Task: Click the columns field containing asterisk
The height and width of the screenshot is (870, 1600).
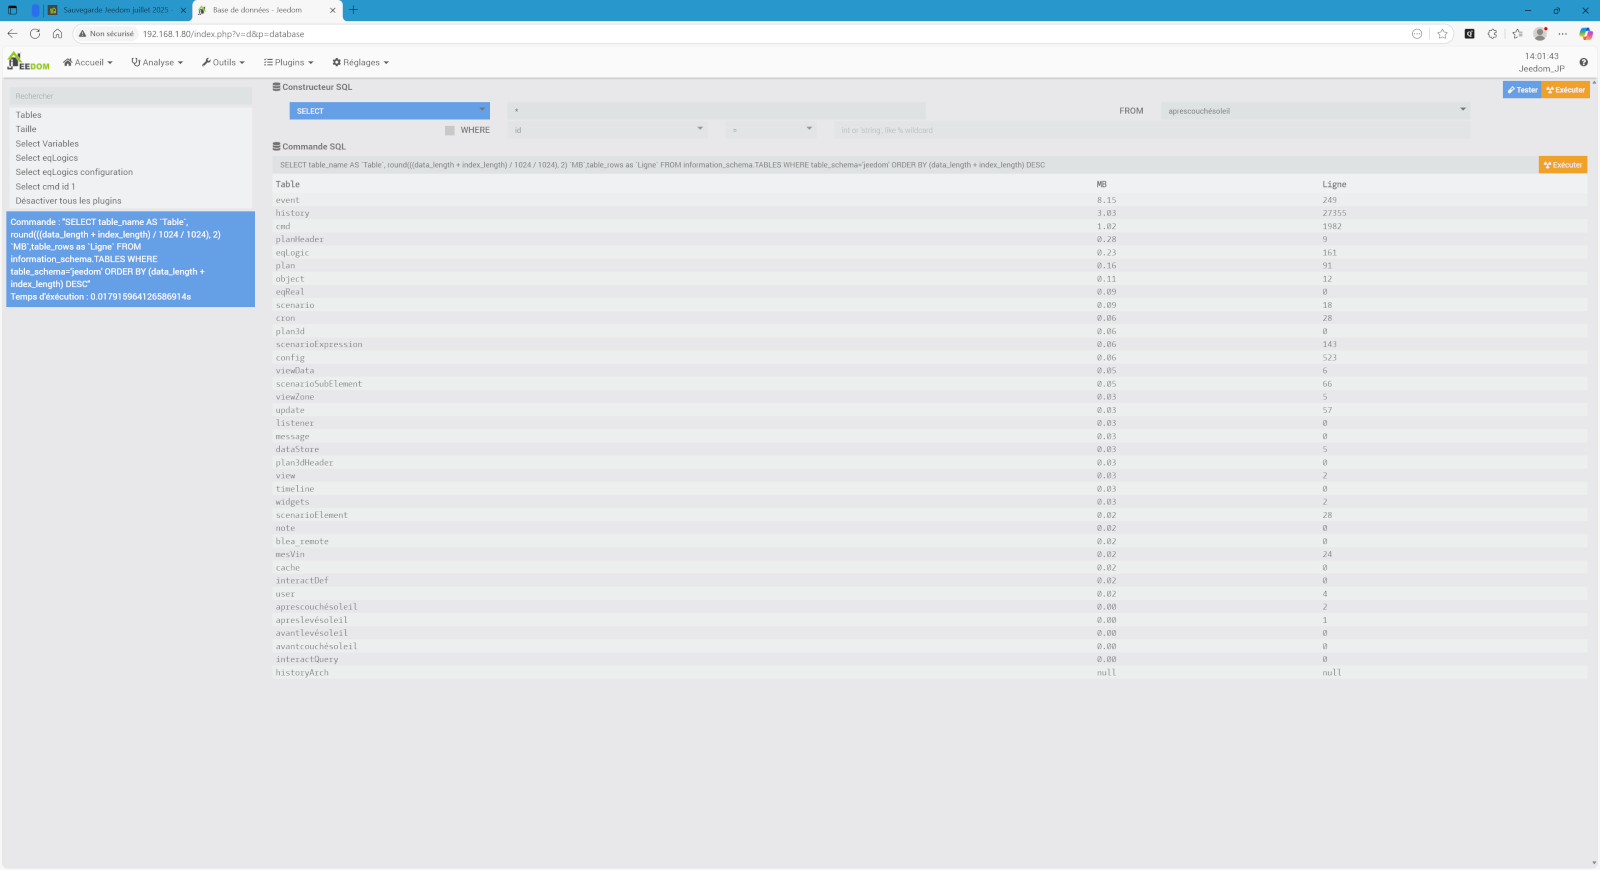Action: point(717,111)
